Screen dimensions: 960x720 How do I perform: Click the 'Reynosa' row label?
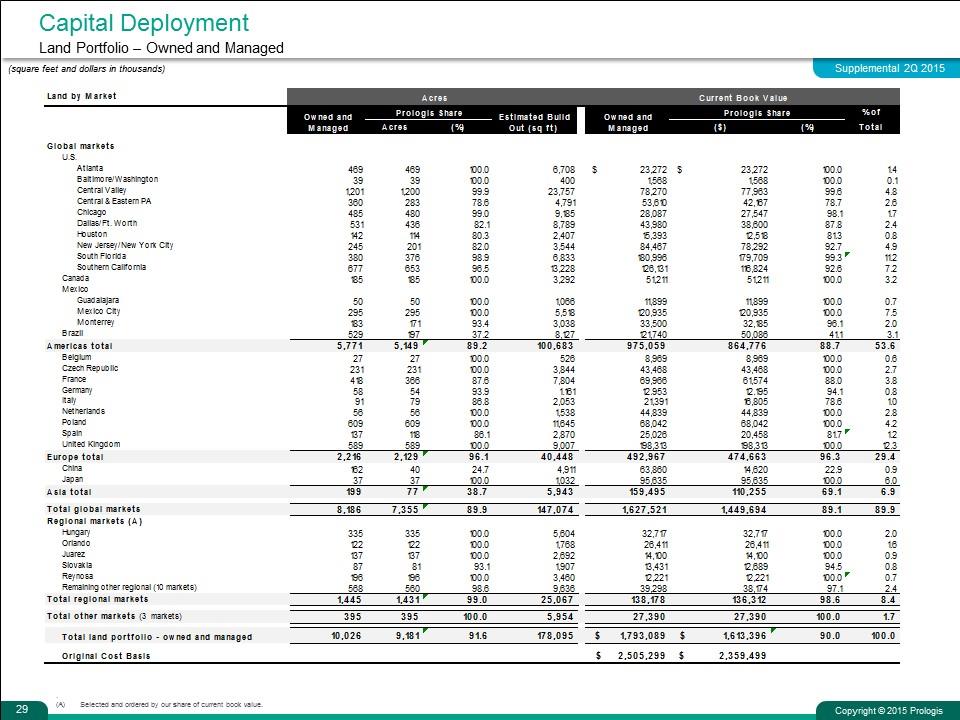(x=78, y=576)
